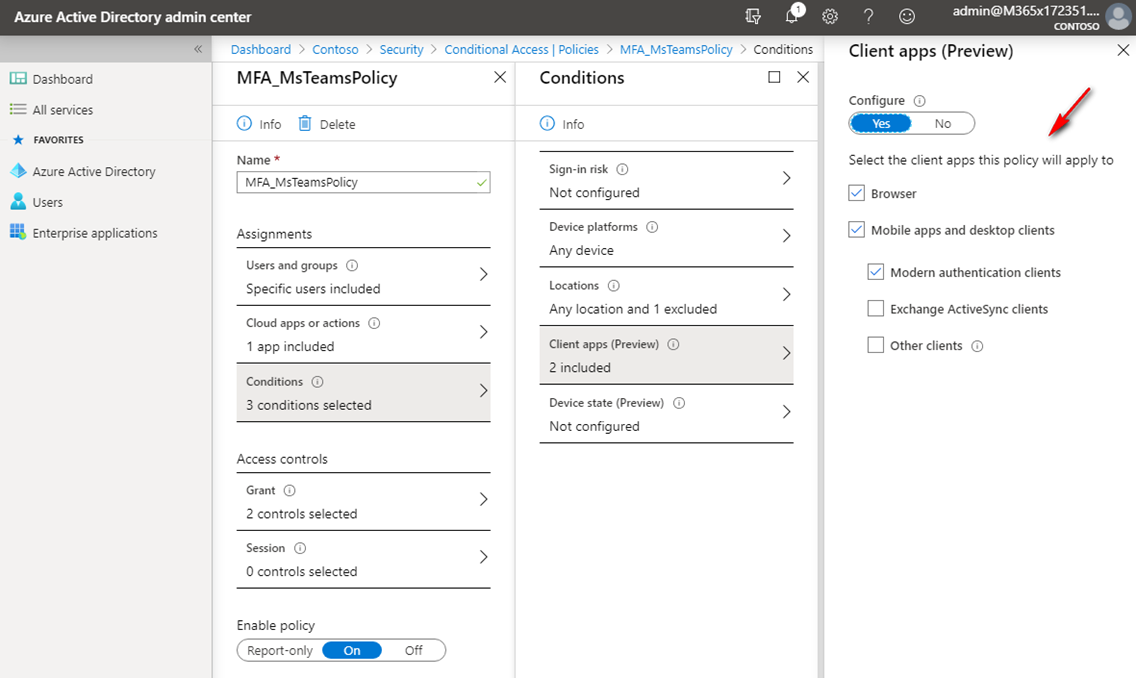Set Configure toggle to Yes
This screenshot has width=1136, height=678.
[x=881, y=123]
